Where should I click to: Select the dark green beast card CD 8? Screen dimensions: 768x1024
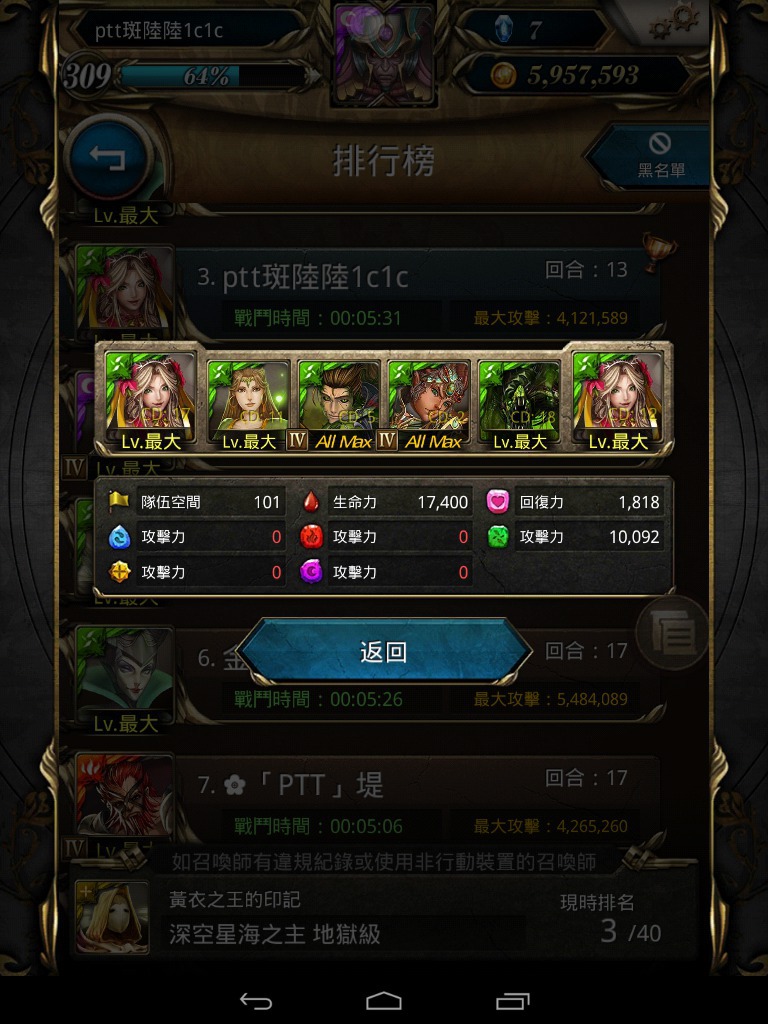coord(519,405)
